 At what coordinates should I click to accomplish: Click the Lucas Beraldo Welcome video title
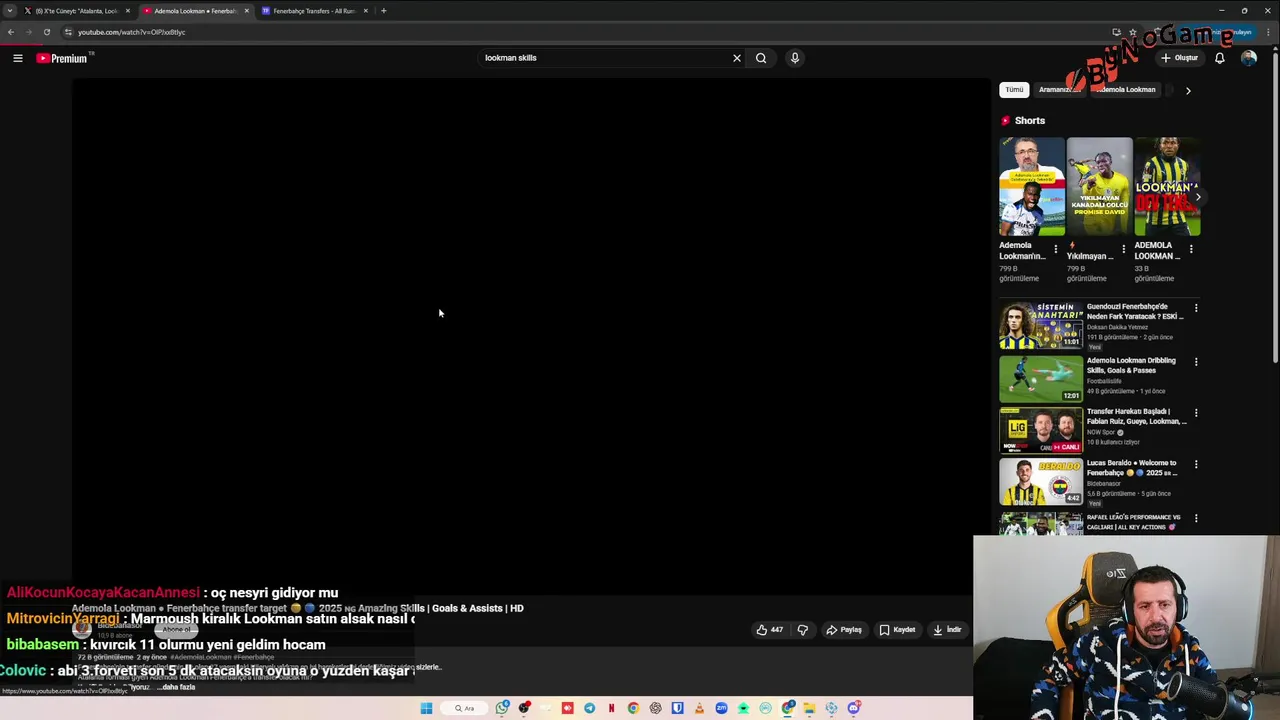click(1132, 468)
